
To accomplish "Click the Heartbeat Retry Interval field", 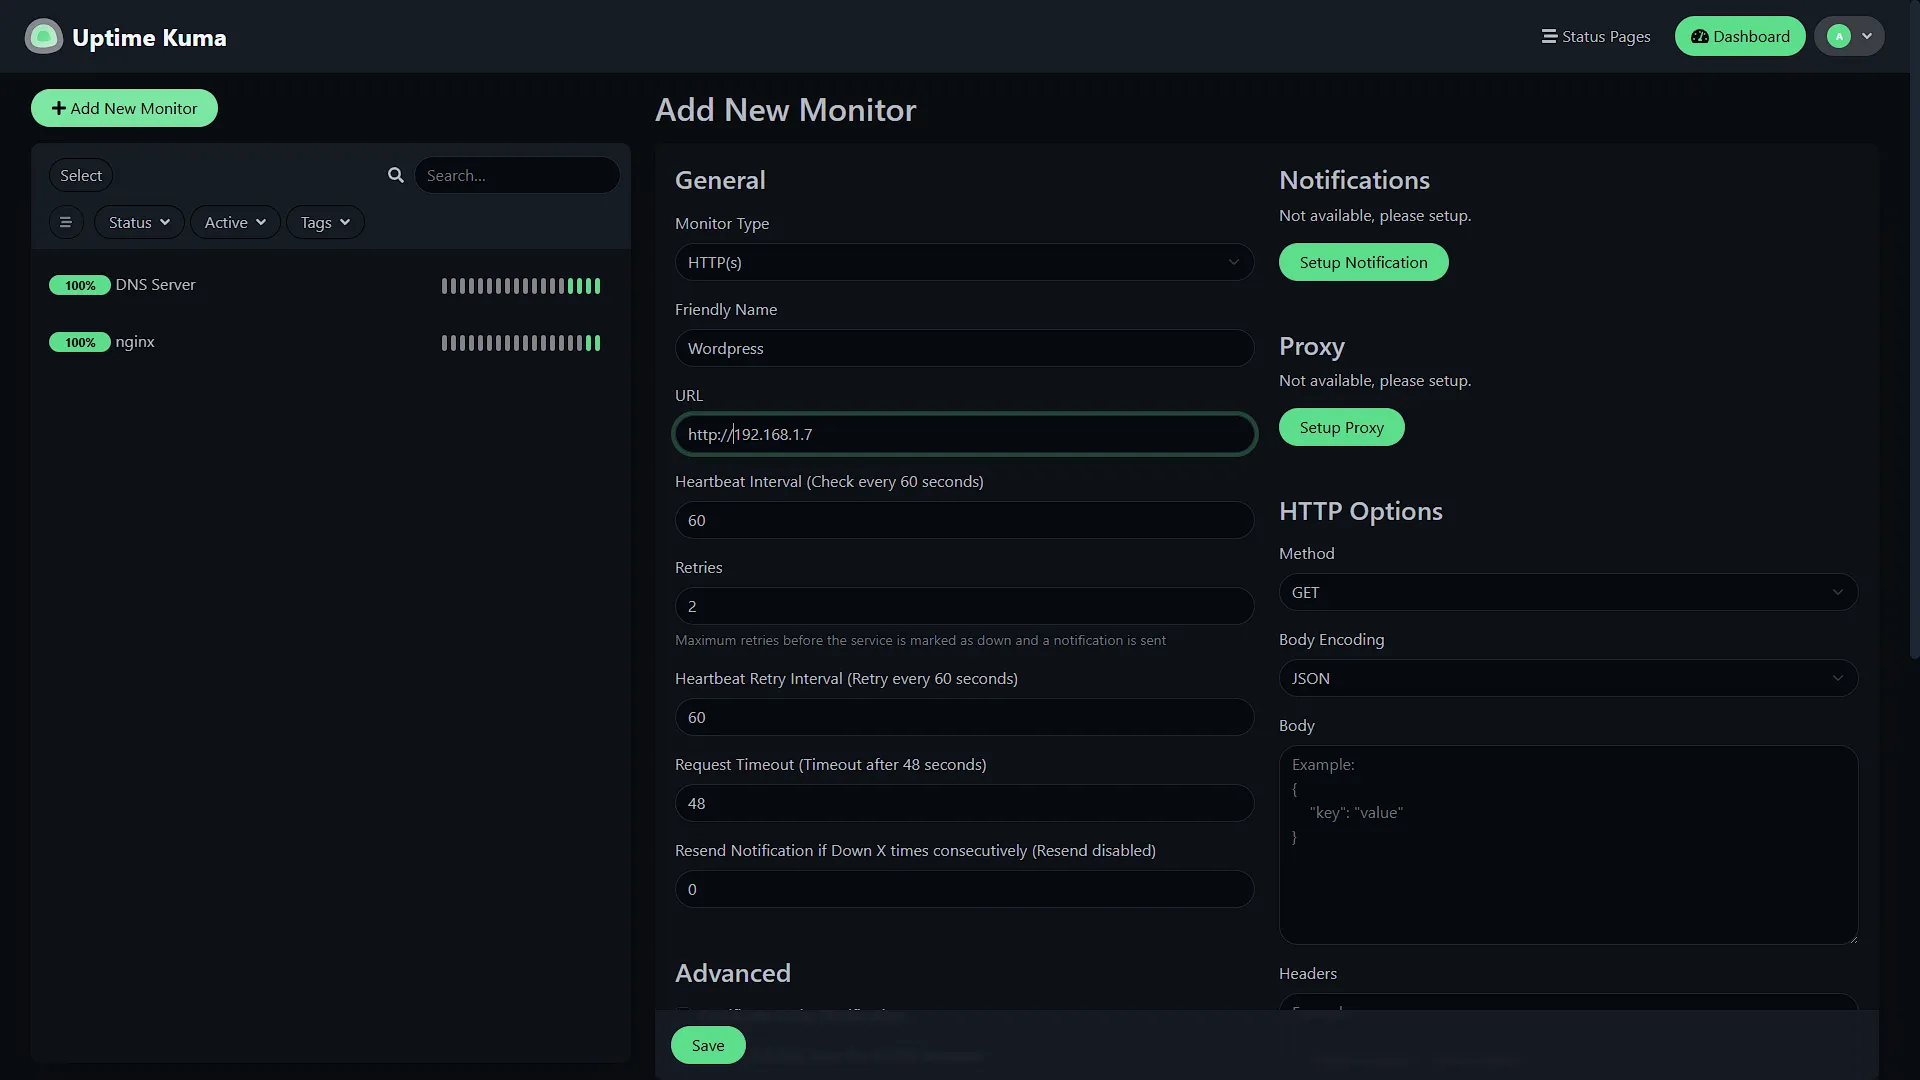I will click(x=964, y=717).
